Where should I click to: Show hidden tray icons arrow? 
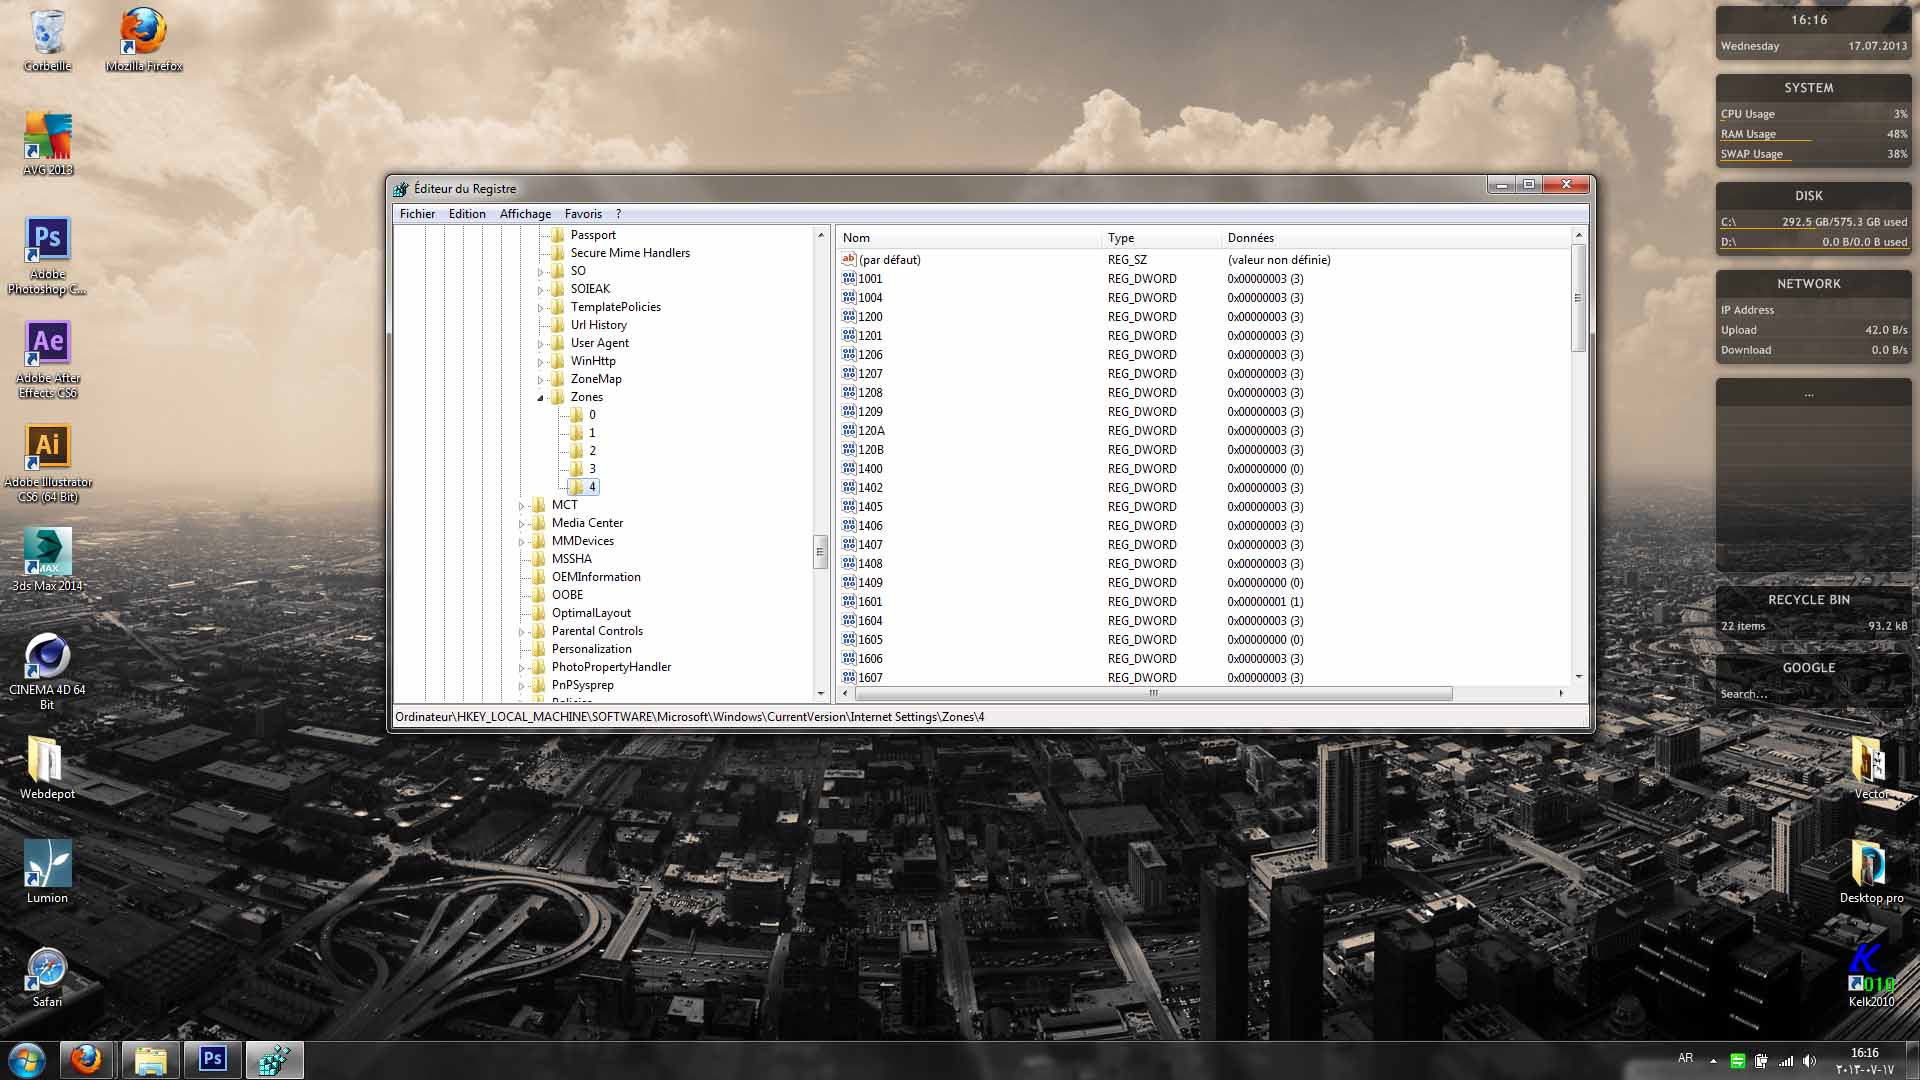click(x=1713, y=1061)
